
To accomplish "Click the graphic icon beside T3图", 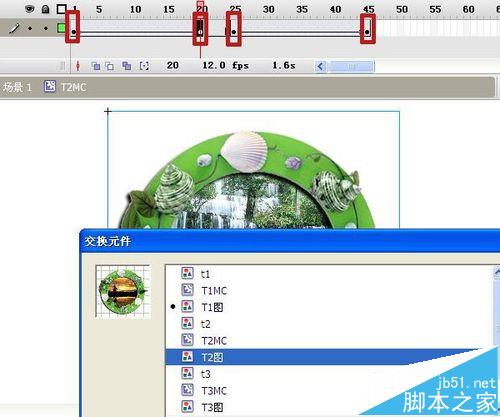I will click(x=187, y=406).
